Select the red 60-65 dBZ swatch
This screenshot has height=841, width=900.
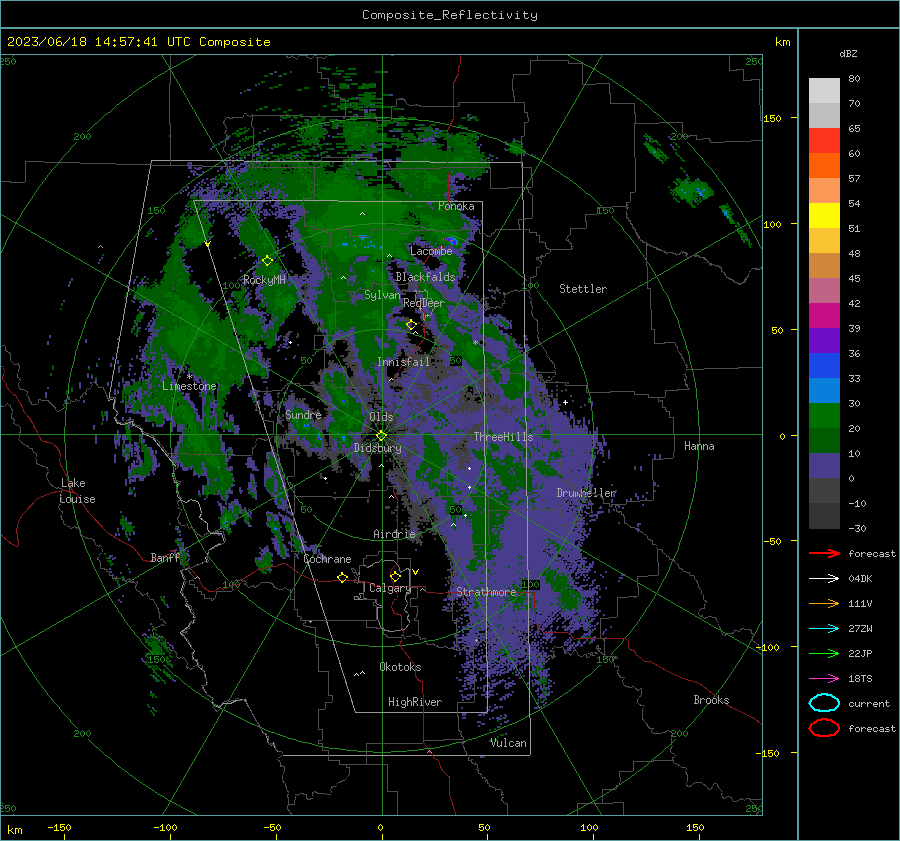coord(824,141)
